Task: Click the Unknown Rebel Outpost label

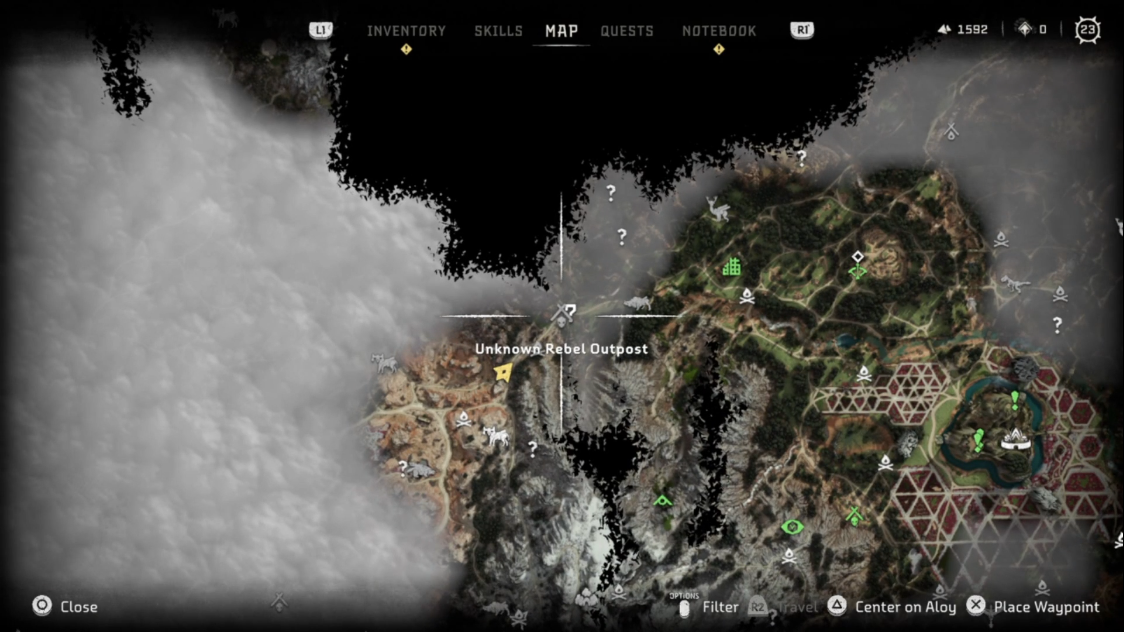Action: point(561,349)
